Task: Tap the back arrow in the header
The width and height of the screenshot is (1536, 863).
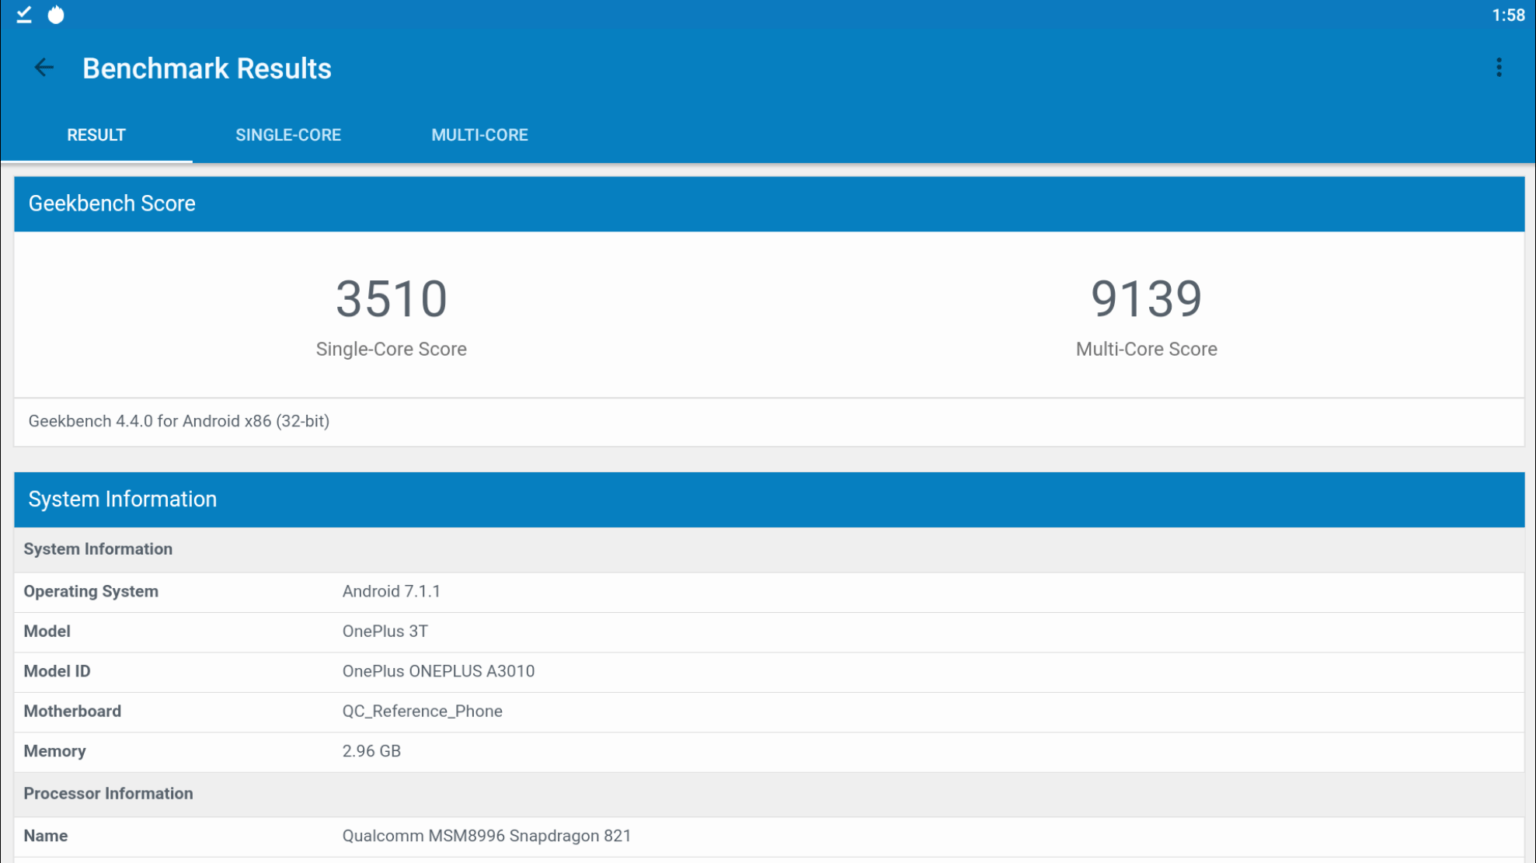Action: [x=44, y=68]
